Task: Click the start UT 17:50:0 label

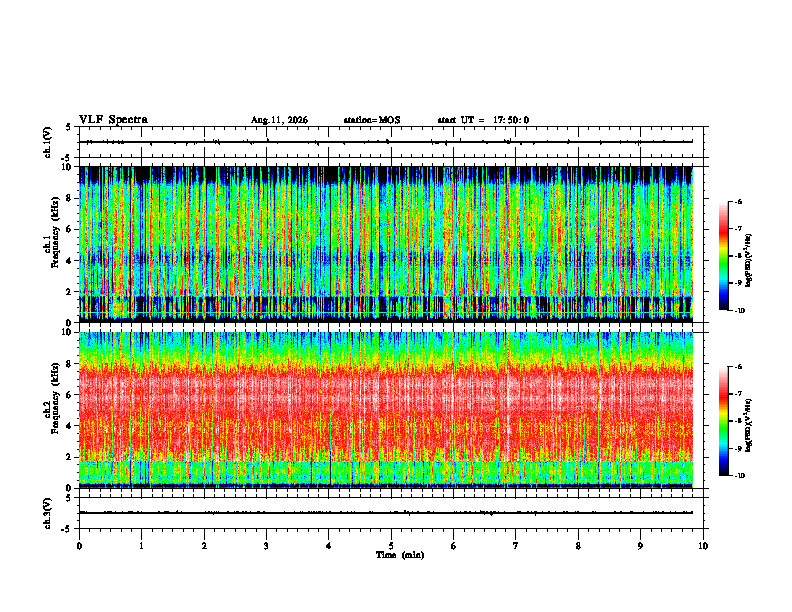Action: (x=483, y=120)
